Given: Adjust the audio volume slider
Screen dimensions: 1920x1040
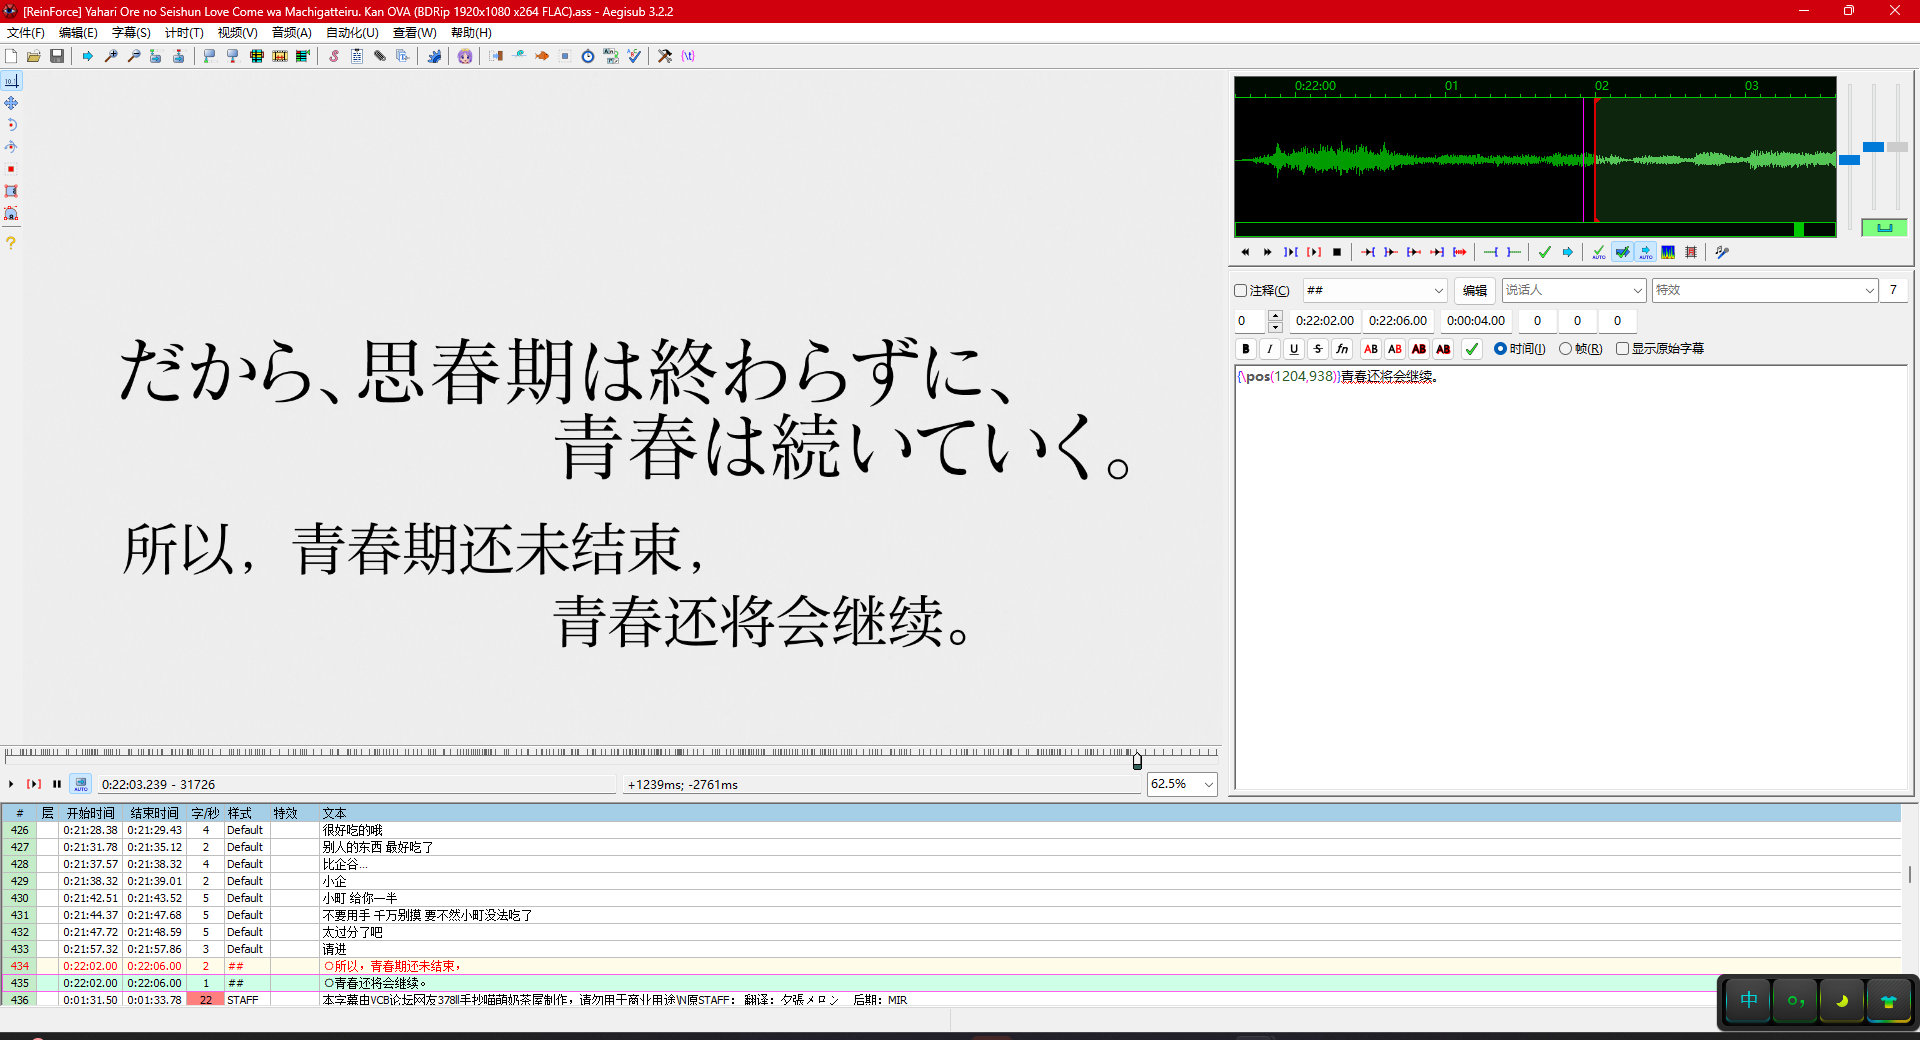Looking at the screenshot, I should click(x=1897, y=147).
